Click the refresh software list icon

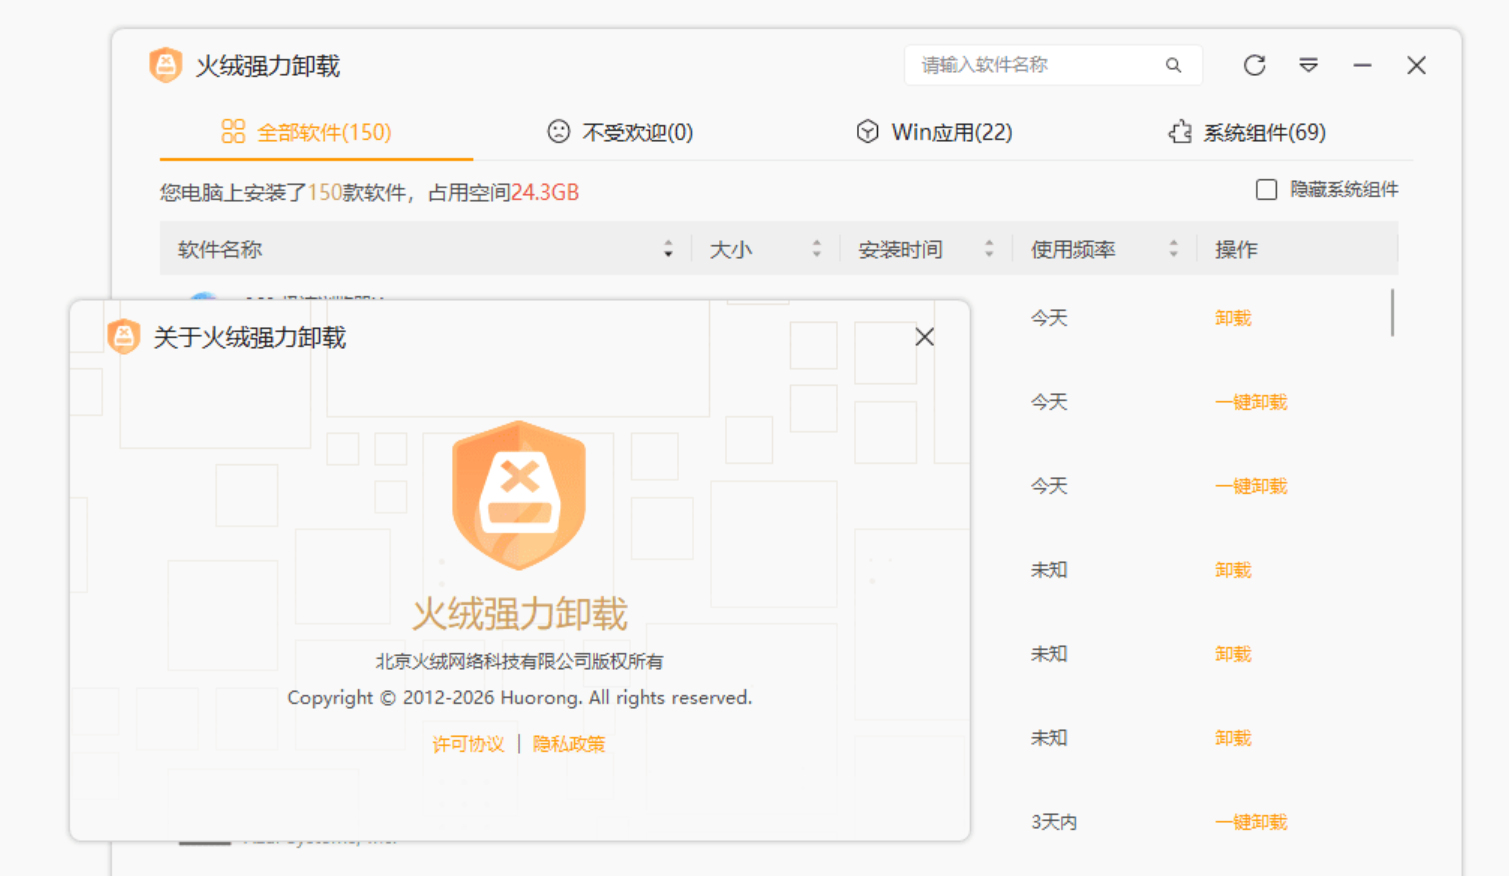pyautogui.click(x=1254, y=65)
